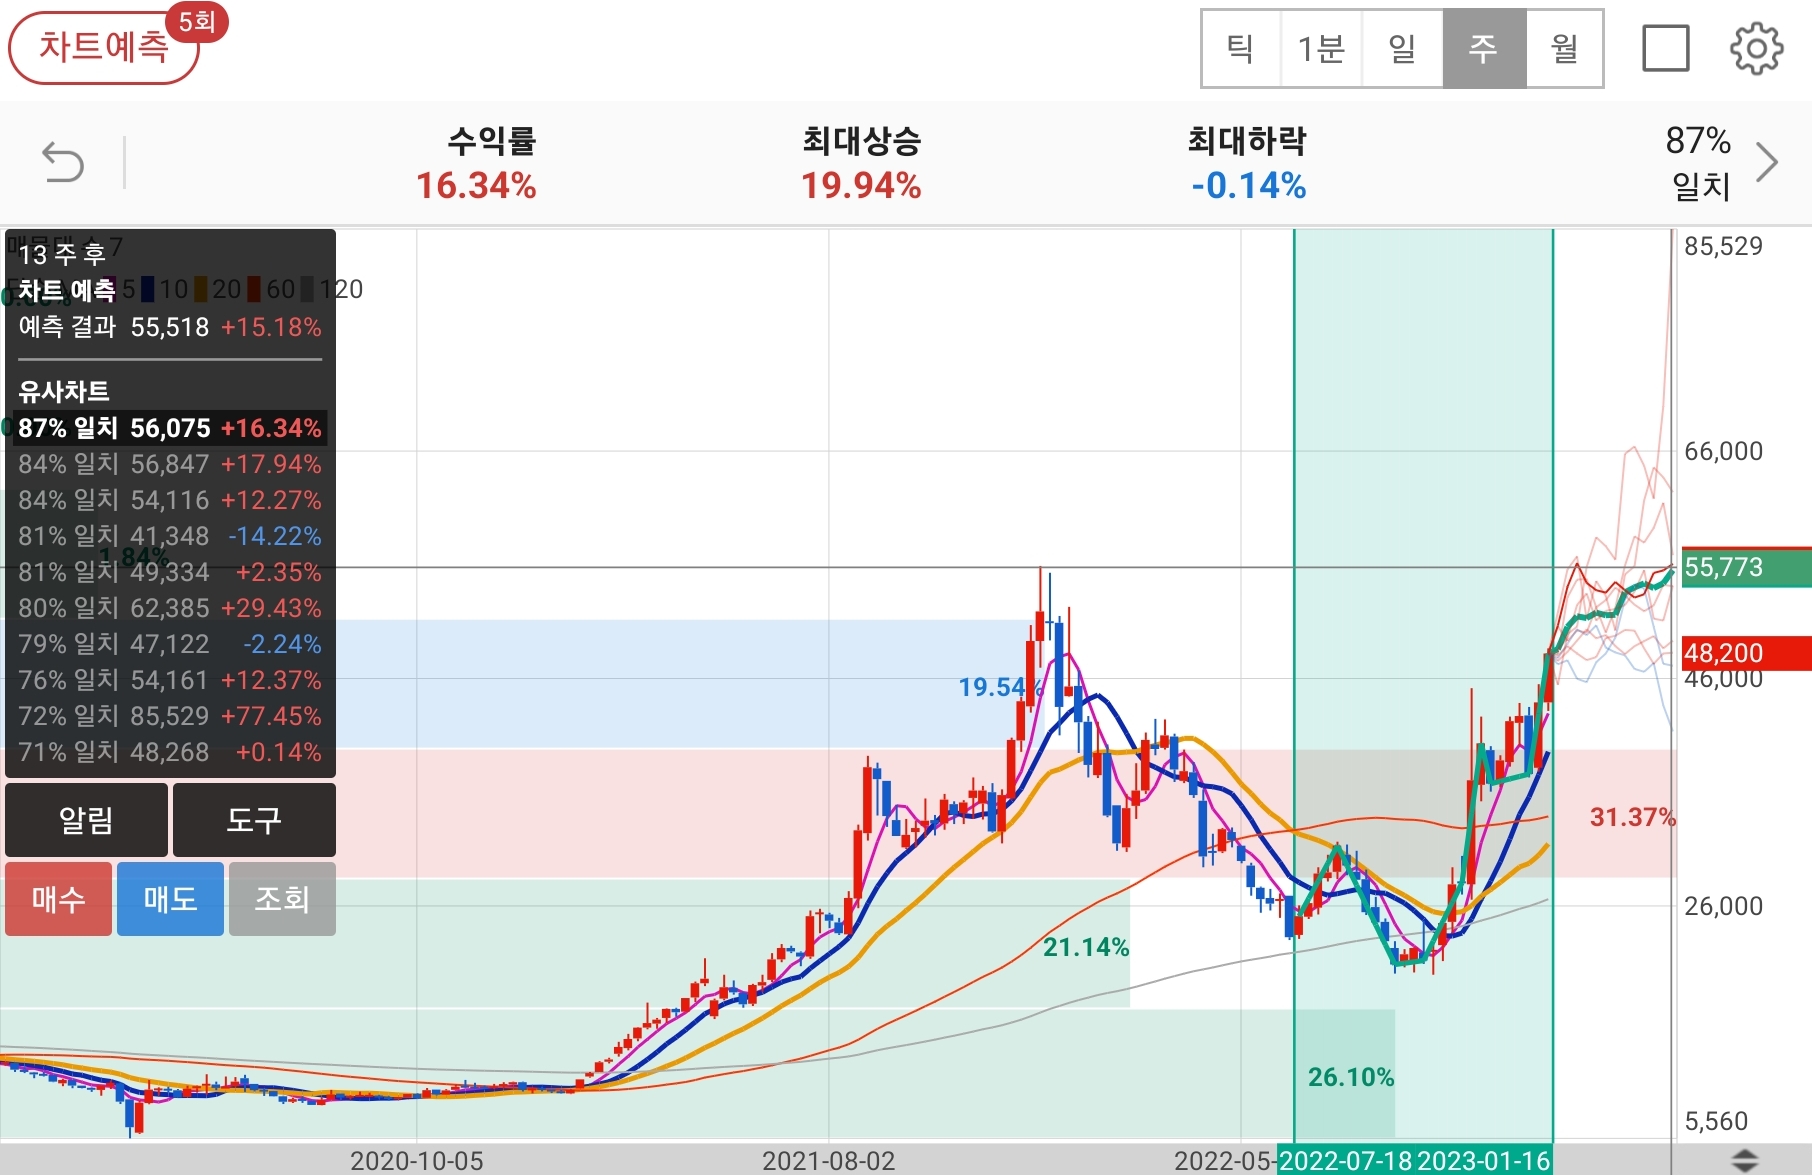Tap the red 48,200 current price tag
This screenshot has width=1812, height=1175.
pos(1746,653)
